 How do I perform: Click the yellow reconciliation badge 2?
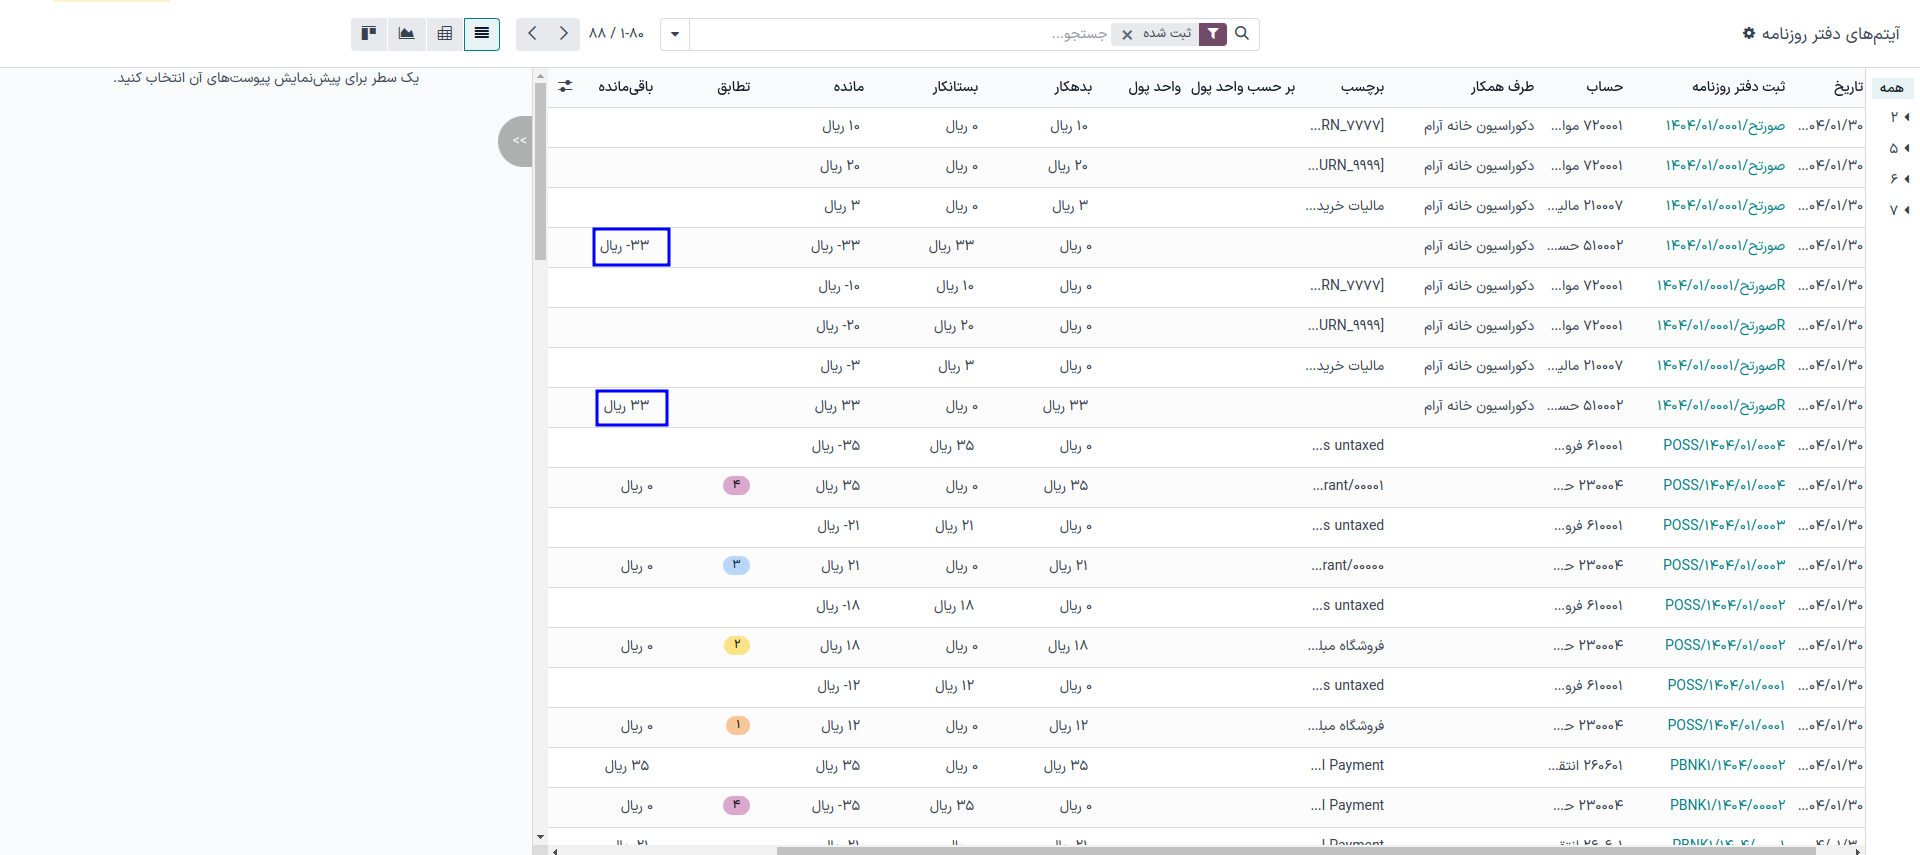tap(736, 645)
